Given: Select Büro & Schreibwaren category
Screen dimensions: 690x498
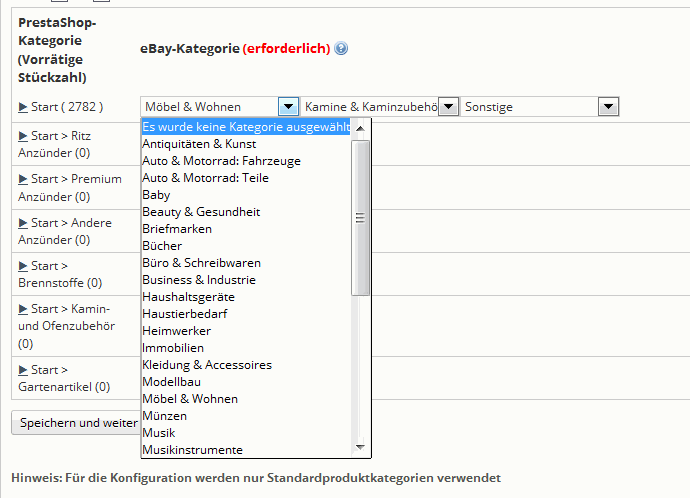Looking at the screenshot, I should tap(246, 263).
